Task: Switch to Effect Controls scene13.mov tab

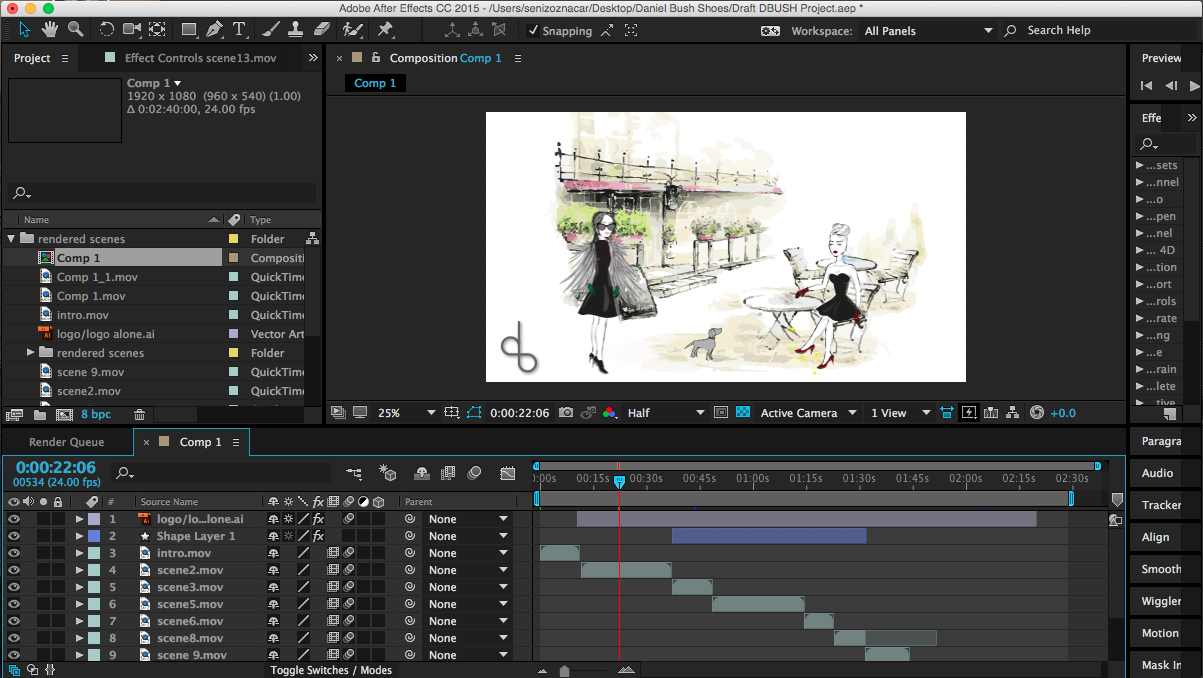Action: point(200,58)
